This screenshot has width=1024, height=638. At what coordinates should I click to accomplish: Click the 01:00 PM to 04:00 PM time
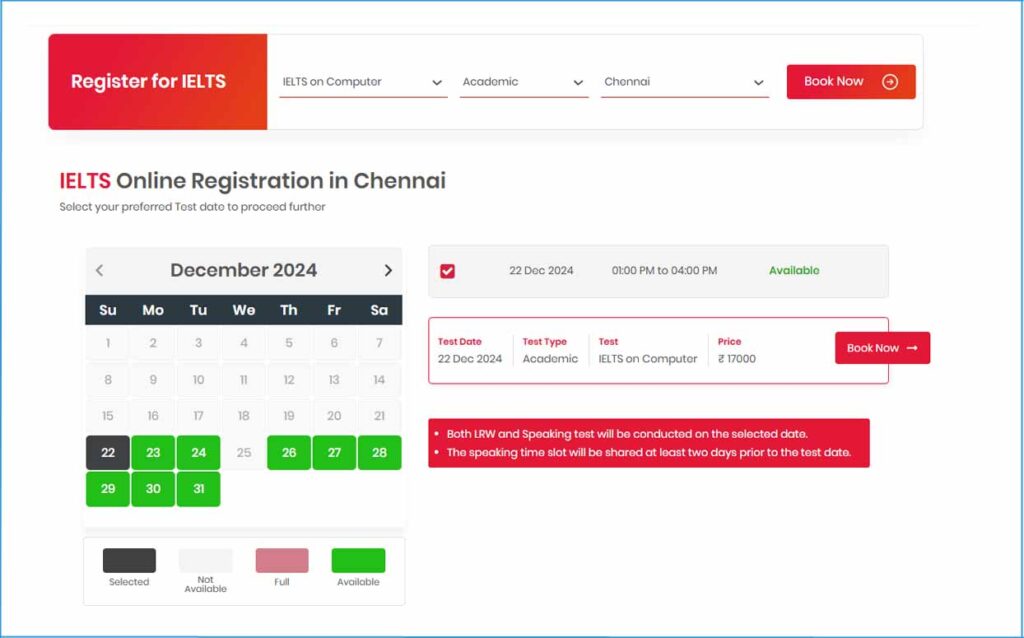coord(664,270)
